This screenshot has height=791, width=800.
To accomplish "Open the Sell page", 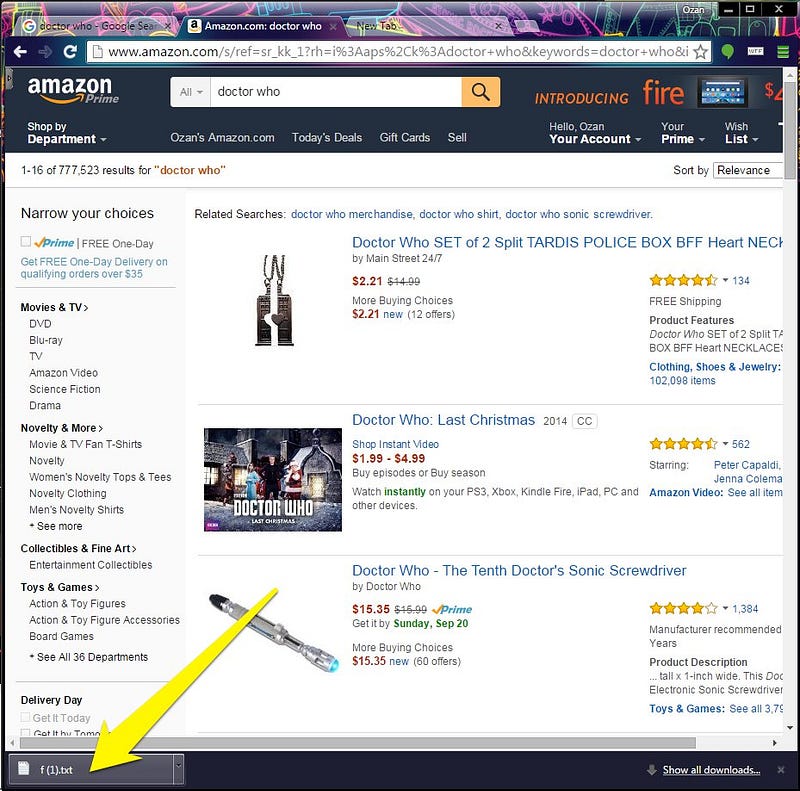I will (x=457, y=138).
